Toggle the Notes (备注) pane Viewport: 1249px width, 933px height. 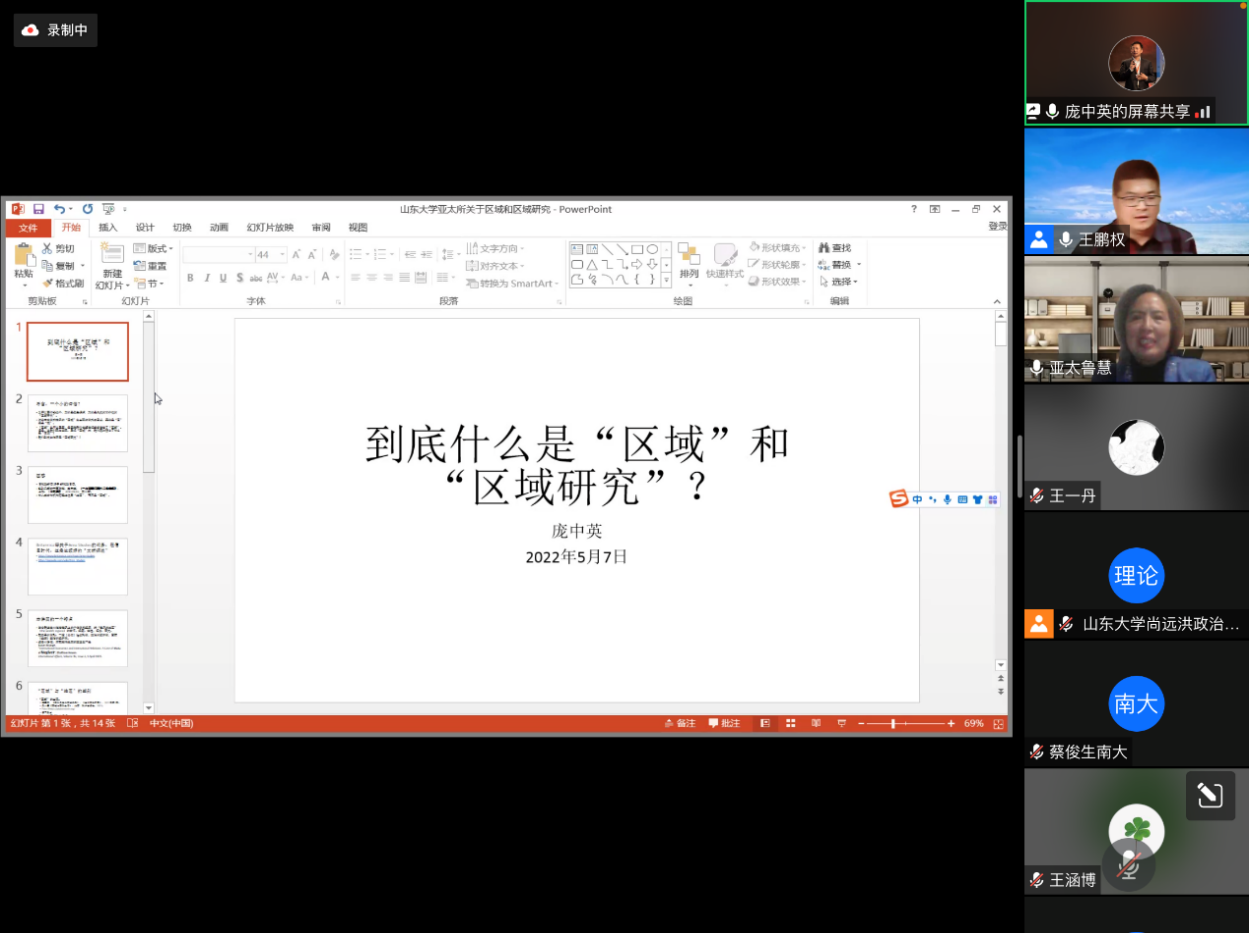click(x=680, y=723)
